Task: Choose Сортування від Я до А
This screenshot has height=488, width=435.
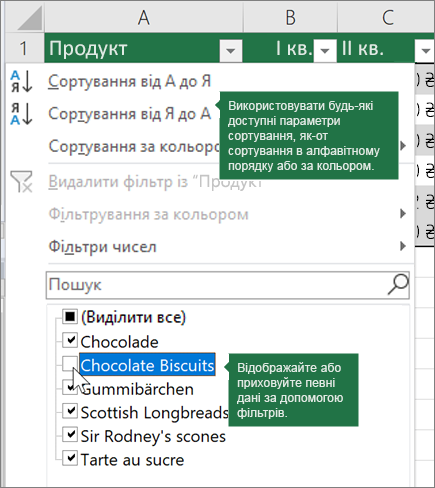Action: click(x=130, y=114)
